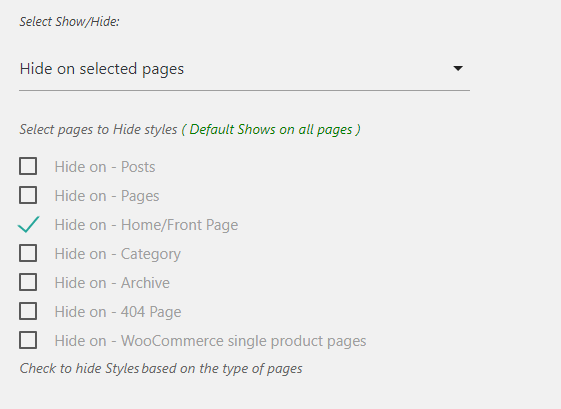
Task: Click the 'Select Show/Hide:' heading
Action: pyautogui.click(x=69, y=22)
